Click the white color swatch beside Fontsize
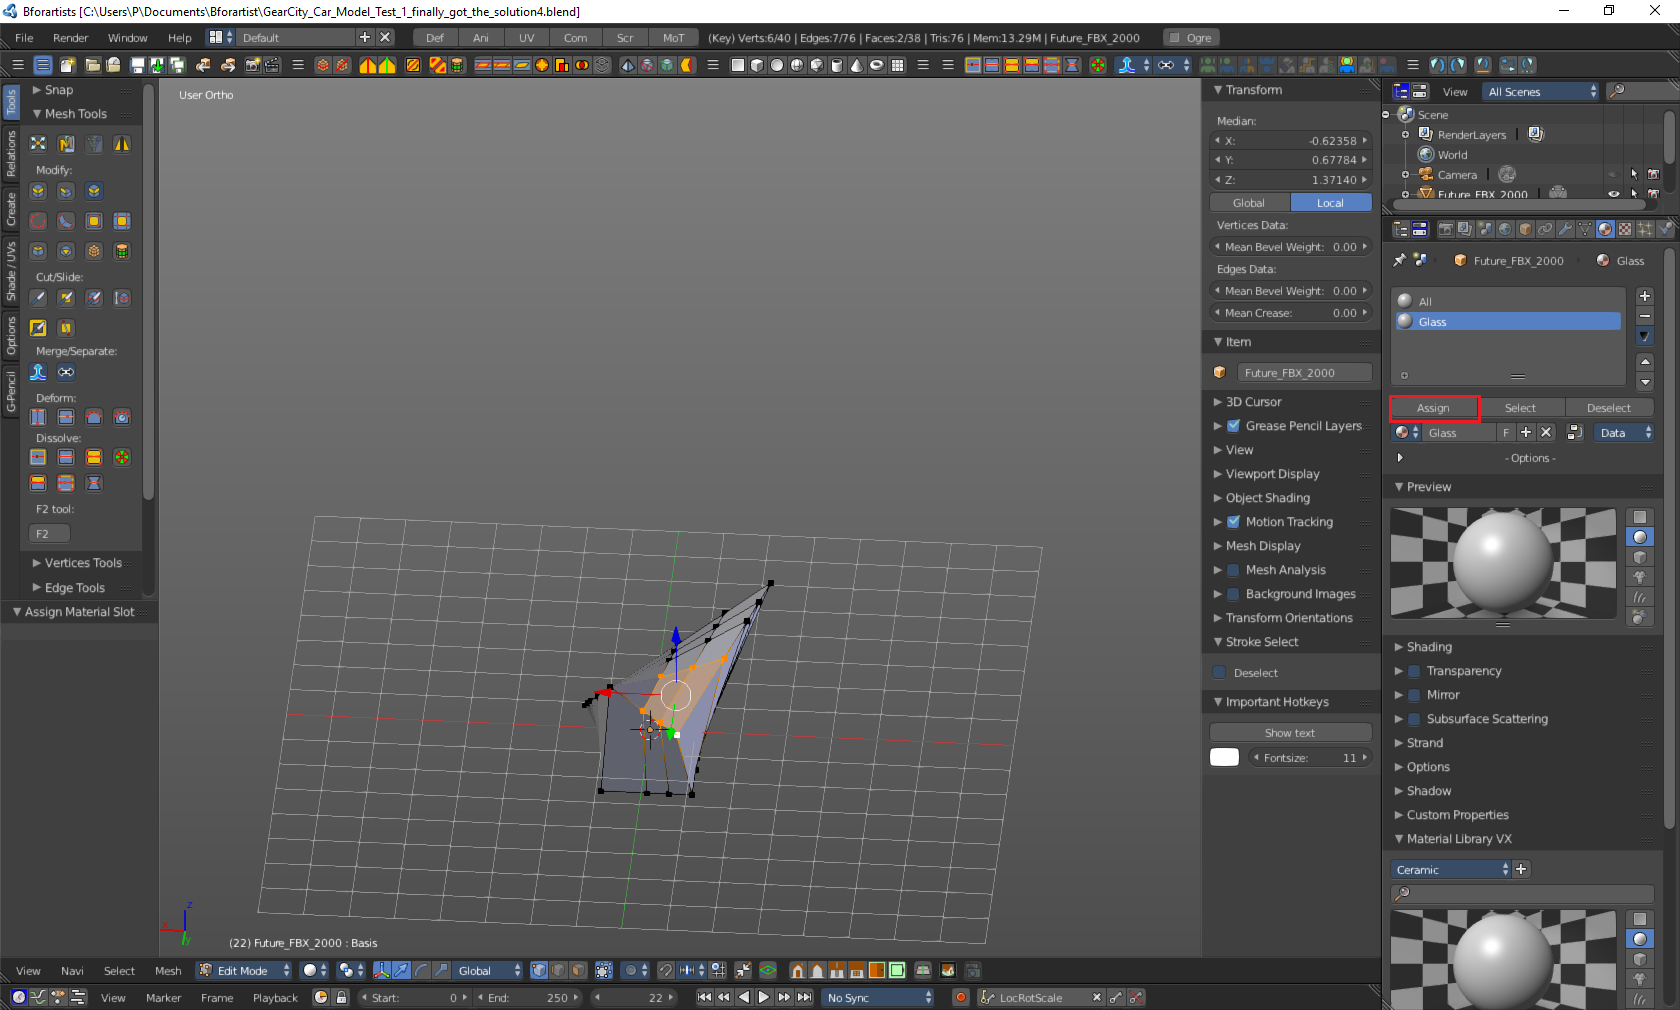Screen dimensions: 1680x1010 coord(1224,758)
